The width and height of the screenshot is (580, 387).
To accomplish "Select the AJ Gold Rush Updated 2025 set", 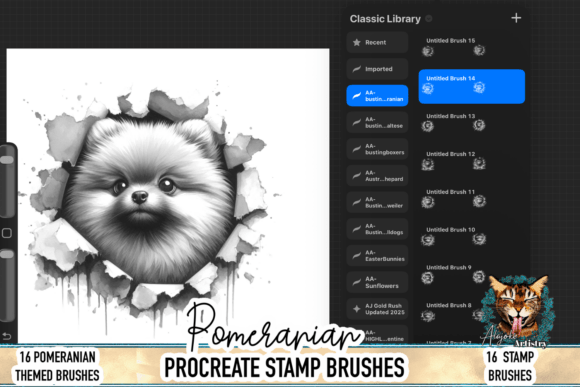I will pyautogui.click(x=377, y=309).
